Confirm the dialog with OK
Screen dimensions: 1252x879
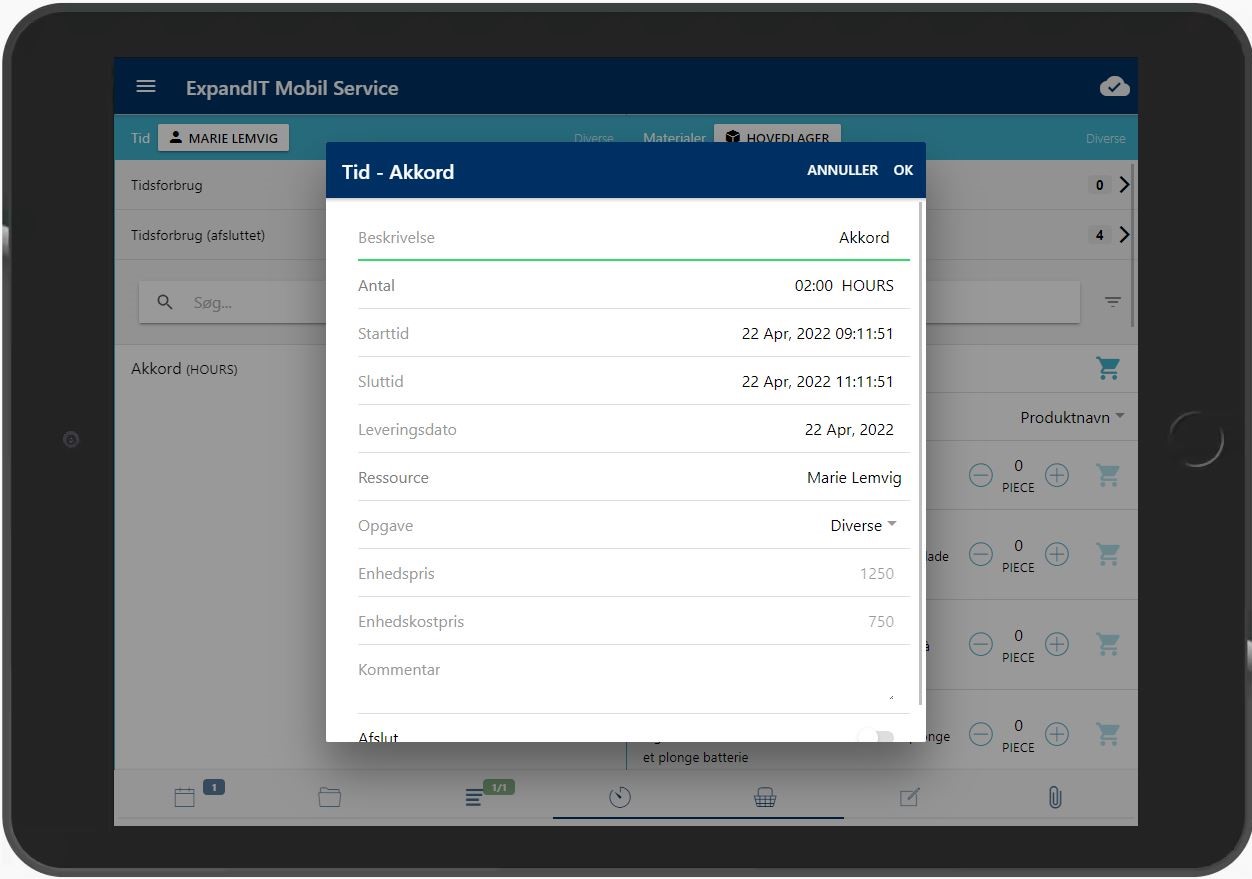pos(903,170)
